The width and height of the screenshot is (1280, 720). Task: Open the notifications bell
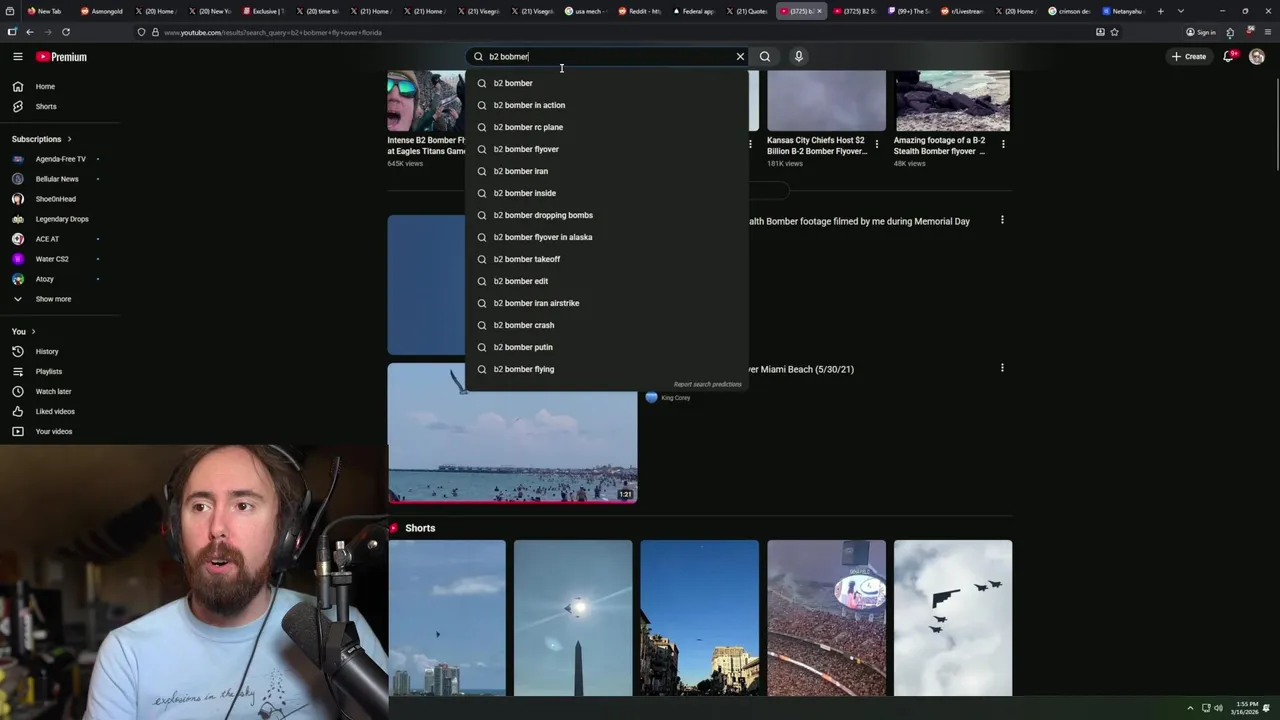(1229, 57)
